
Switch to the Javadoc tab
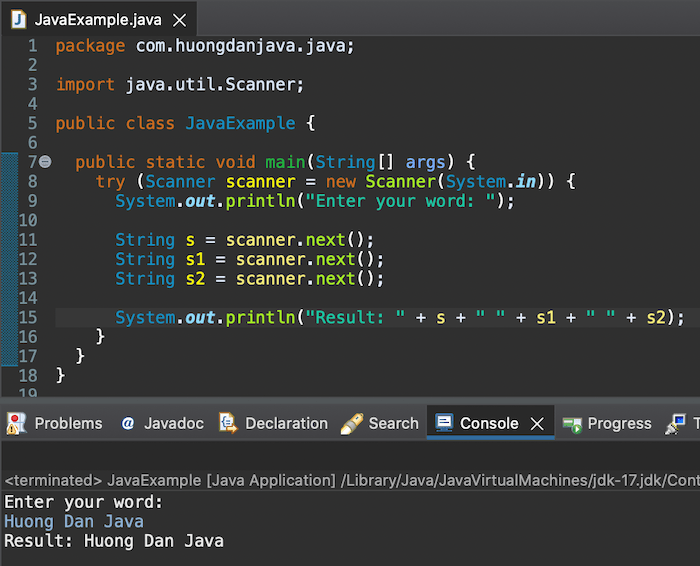[162, 423]
